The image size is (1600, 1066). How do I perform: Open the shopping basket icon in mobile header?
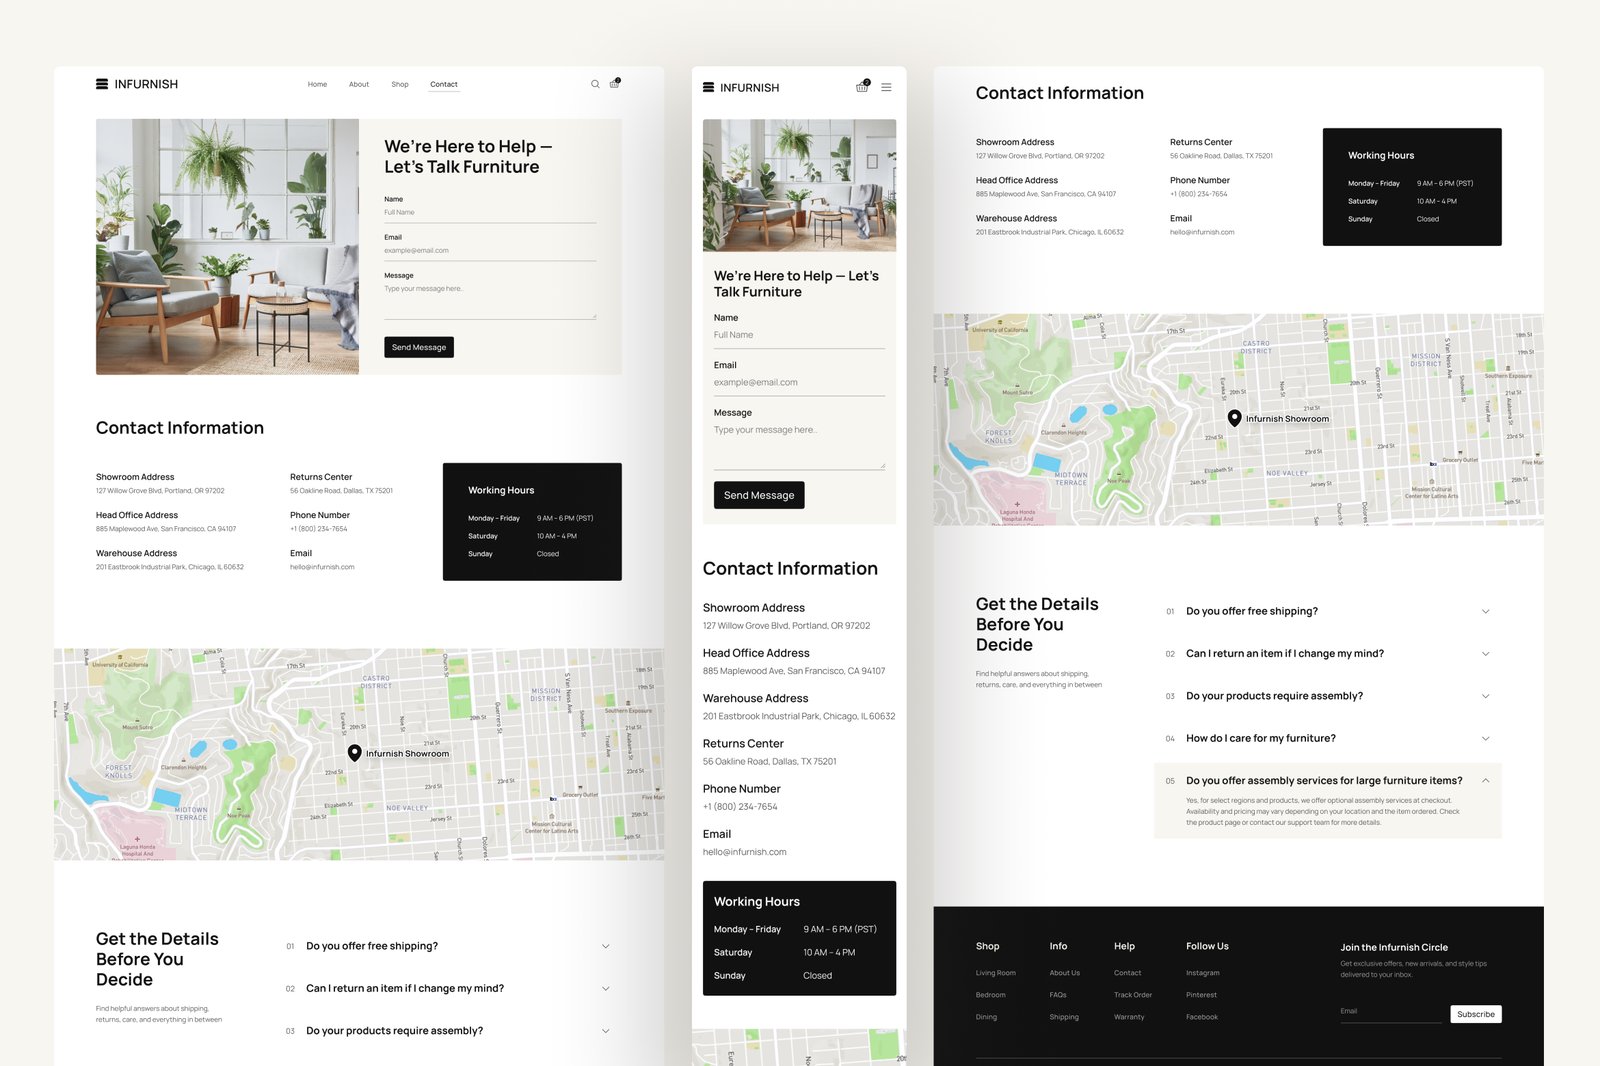coord(862,87)
